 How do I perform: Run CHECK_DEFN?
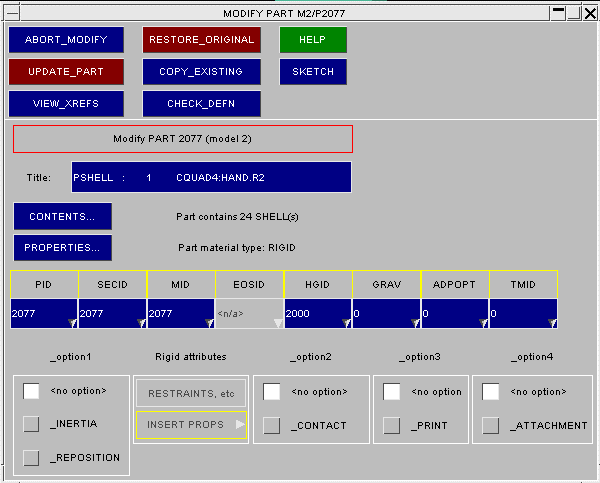[202, 104]
